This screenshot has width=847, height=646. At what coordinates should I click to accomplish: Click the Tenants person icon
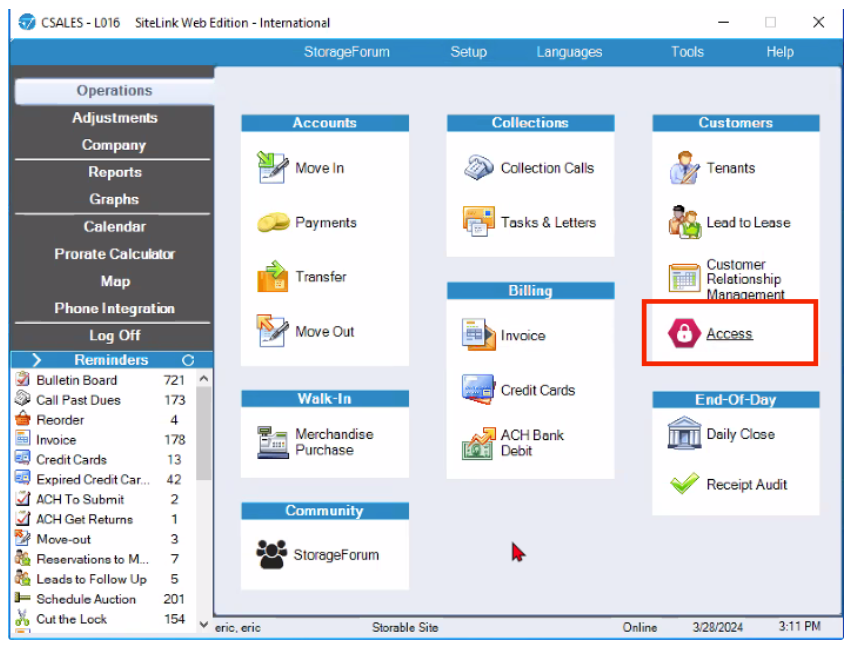684,167
